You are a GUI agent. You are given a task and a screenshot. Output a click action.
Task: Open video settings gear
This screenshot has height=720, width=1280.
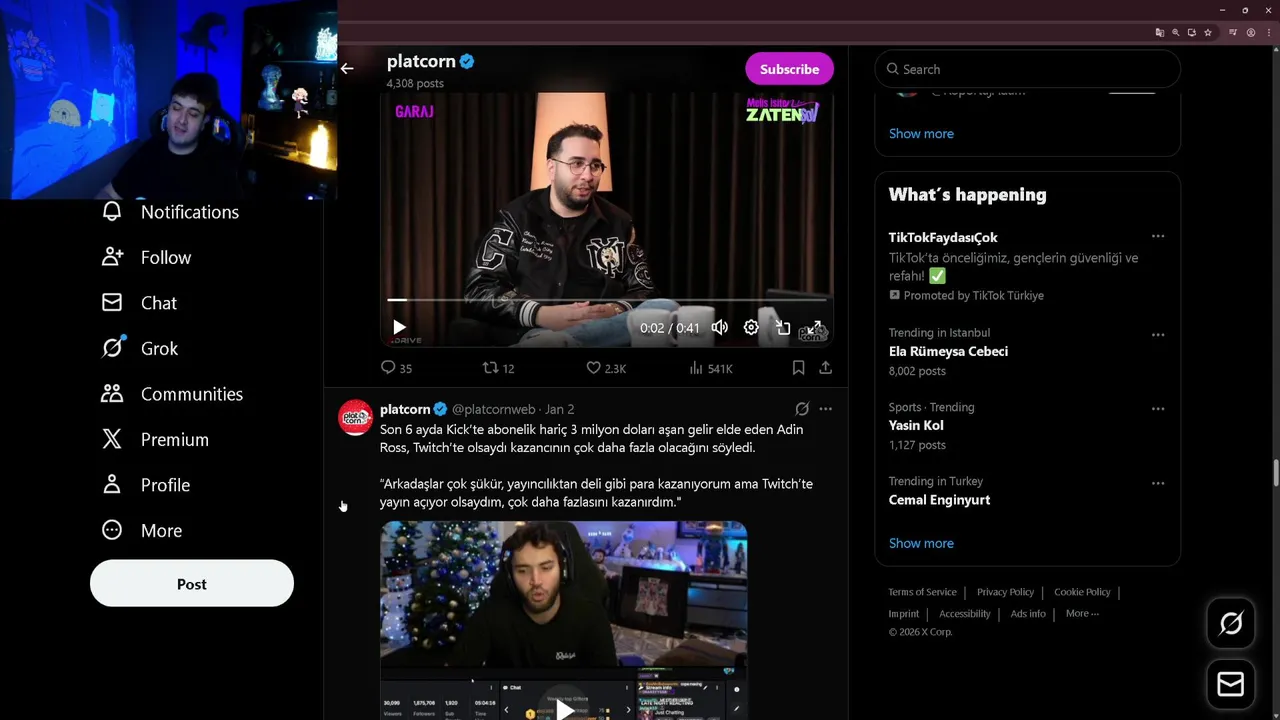751,327
